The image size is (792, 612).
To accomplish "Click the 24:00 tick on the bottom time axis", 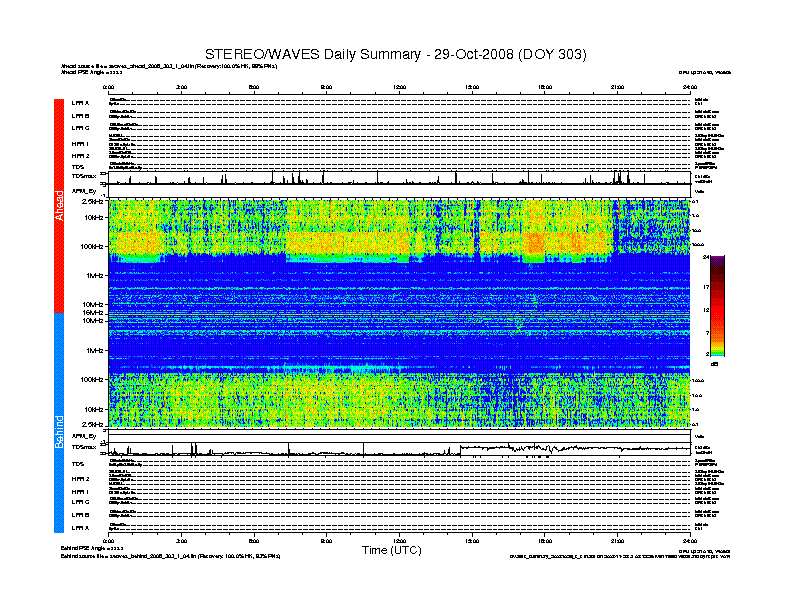I will coord(690,541).
